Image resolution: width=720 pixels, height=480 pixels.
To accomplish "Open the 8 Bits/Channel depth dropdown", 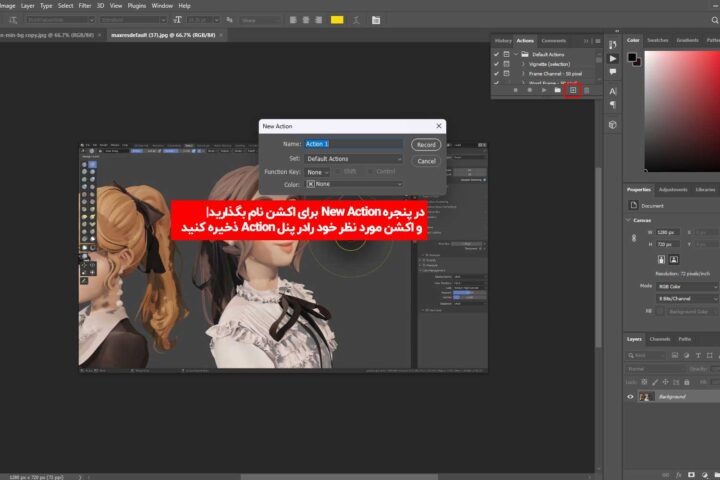I will [687, 299].
